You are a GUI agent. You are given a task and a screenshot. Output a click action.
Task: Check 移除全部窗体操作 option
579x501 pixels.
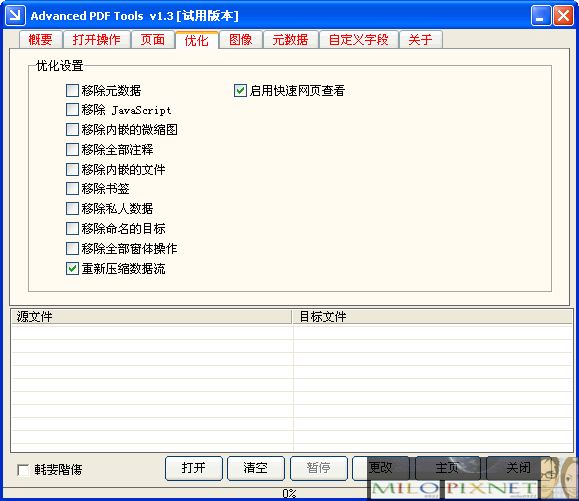(x=72, y=248)
